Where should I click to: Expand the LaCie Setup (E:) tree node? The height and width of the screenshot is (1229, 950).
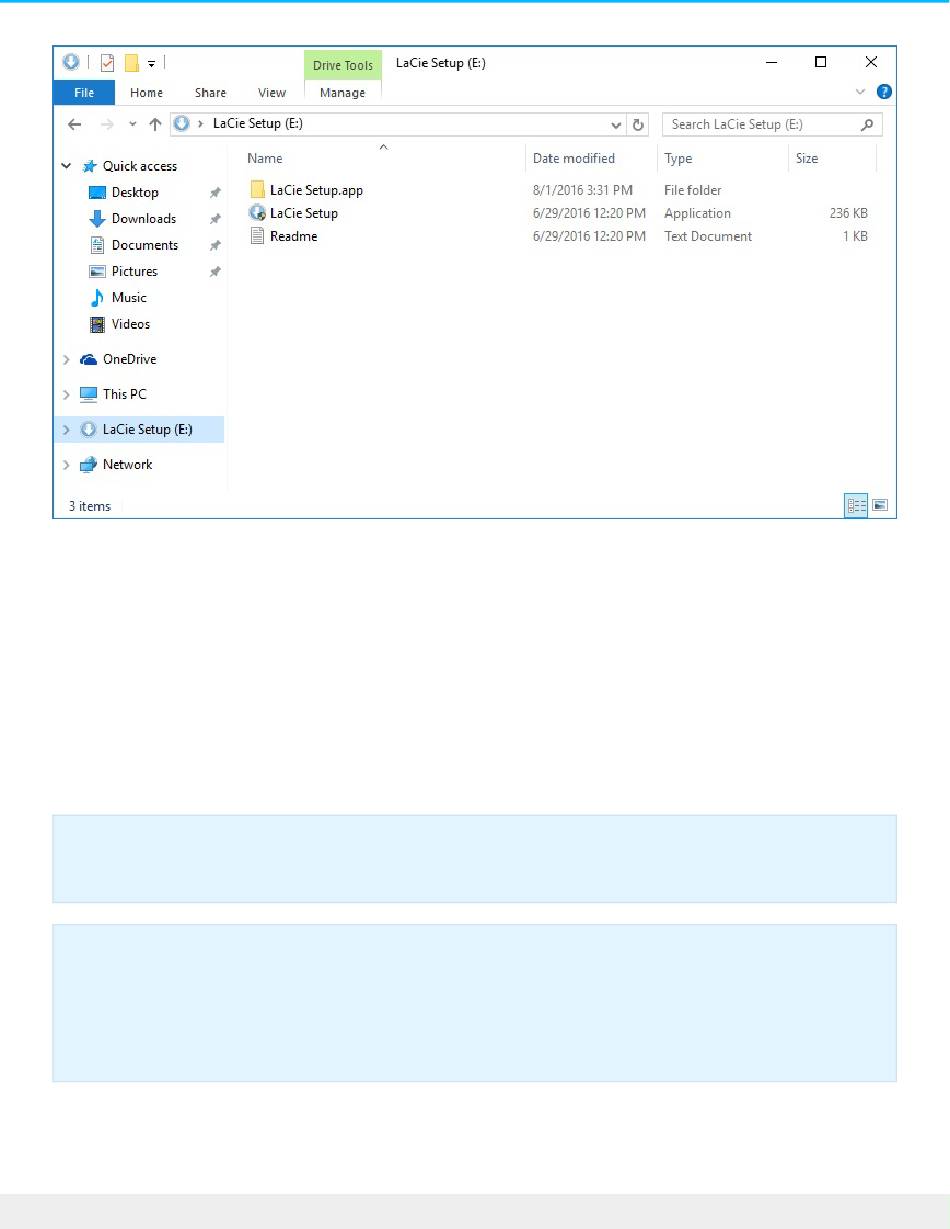[67, 429]
